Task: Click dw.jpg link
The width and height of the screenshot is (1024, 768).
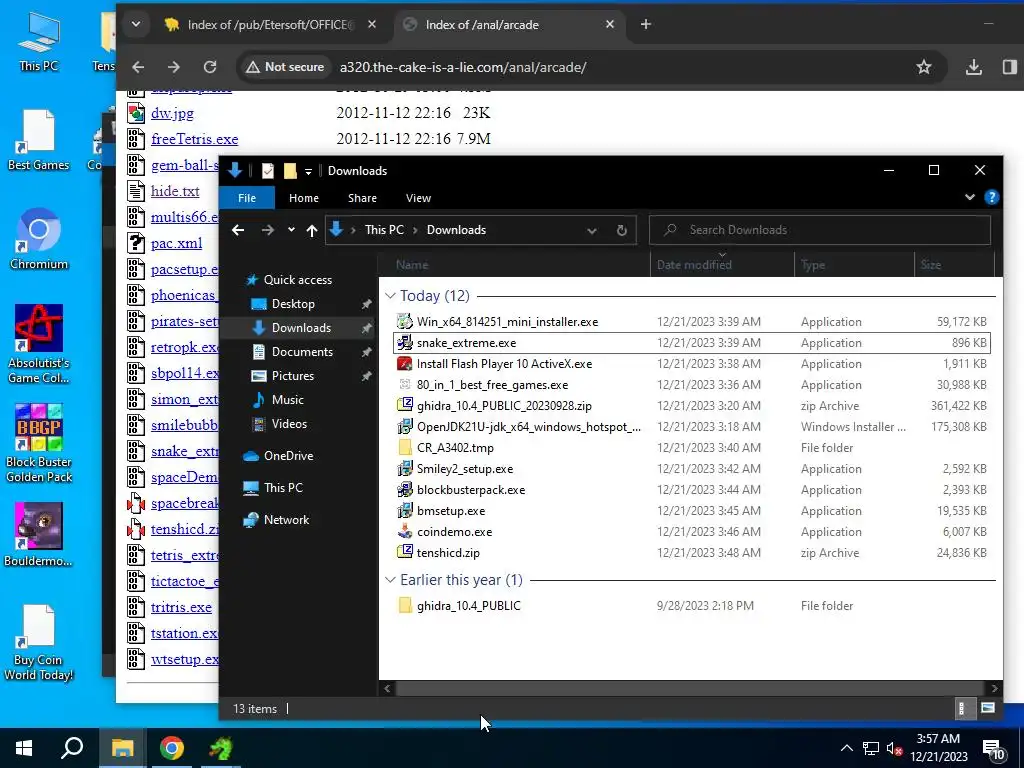Action: pos(172,113)
